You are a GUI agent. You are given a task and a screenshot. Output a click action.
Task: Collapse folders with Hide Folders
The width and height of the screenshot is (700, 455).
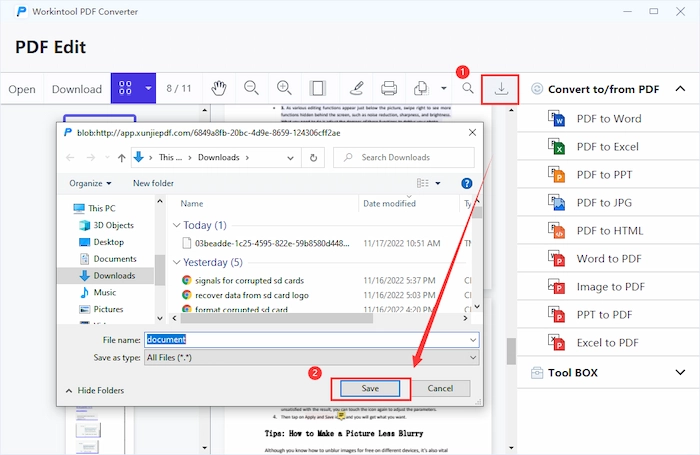(x=95, y=390)
